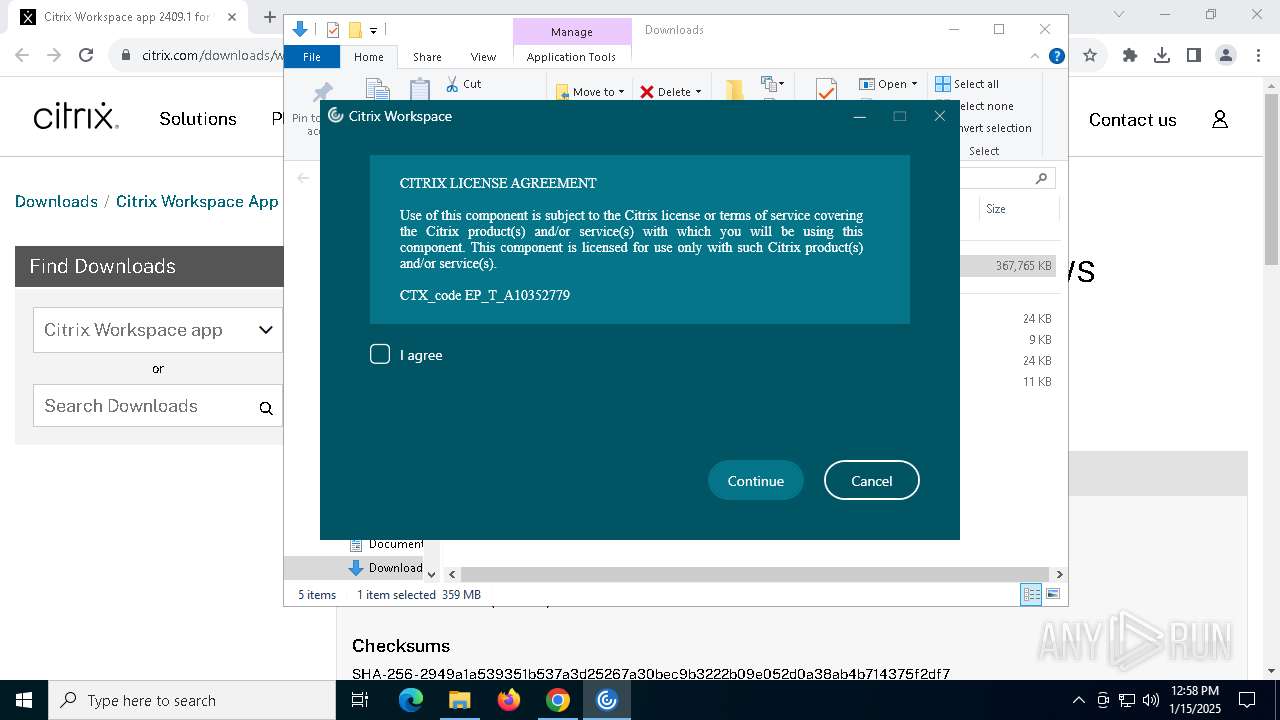The height and width of the screenshot is (720, 1280).
Task: Open the Solutions navigation menu
Action: pos(198,119)
